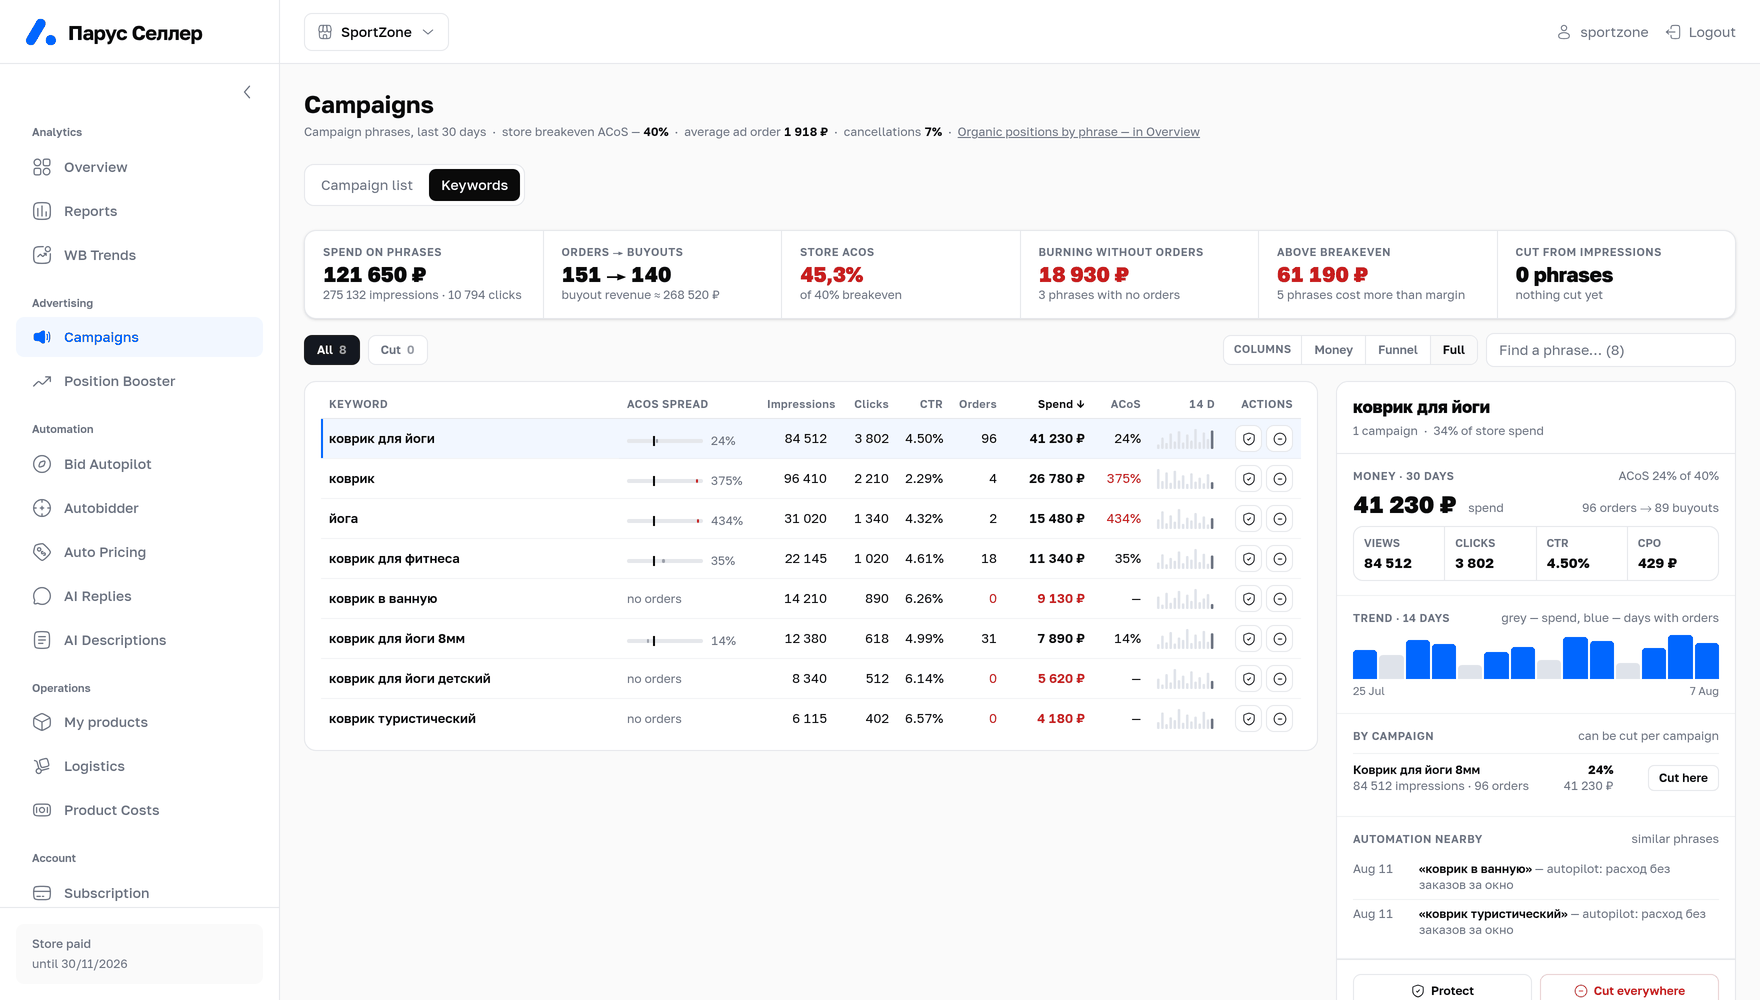Screen dimensions: 1760x1000
Task: Click the Above Breakeven 61 190 ₽ card
Action: 1377,275
